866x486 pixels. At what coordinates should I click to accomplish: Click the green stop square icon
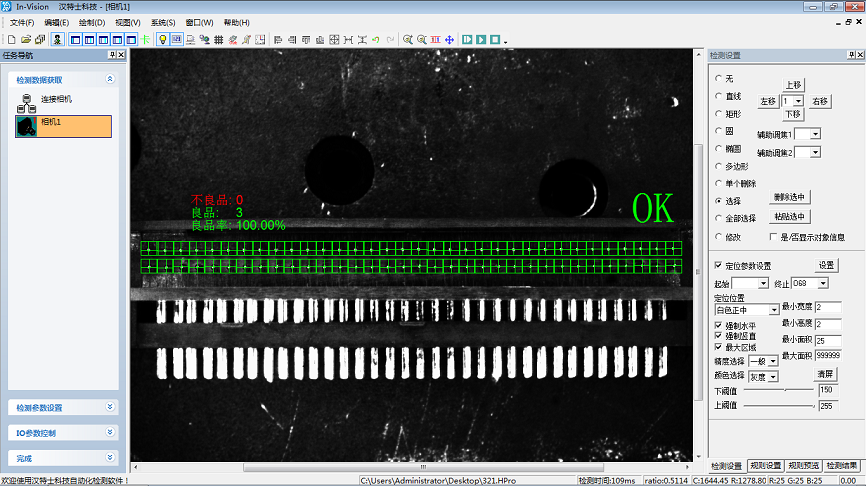click(494, 39)
